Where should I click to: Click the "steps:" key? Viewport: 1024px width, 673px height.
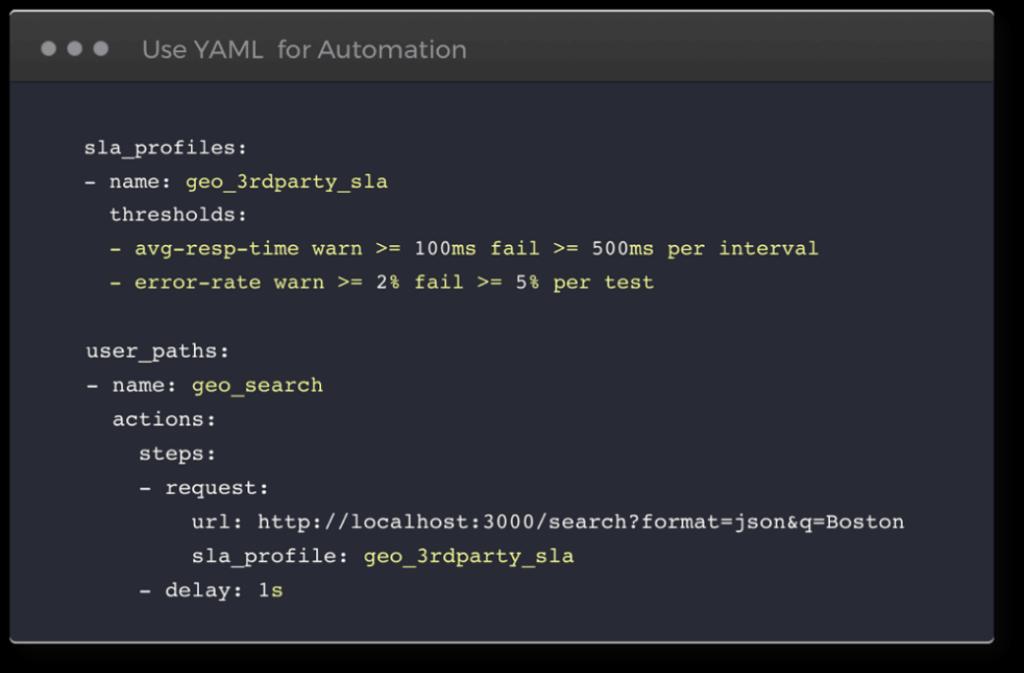click(x=177, y=453)
